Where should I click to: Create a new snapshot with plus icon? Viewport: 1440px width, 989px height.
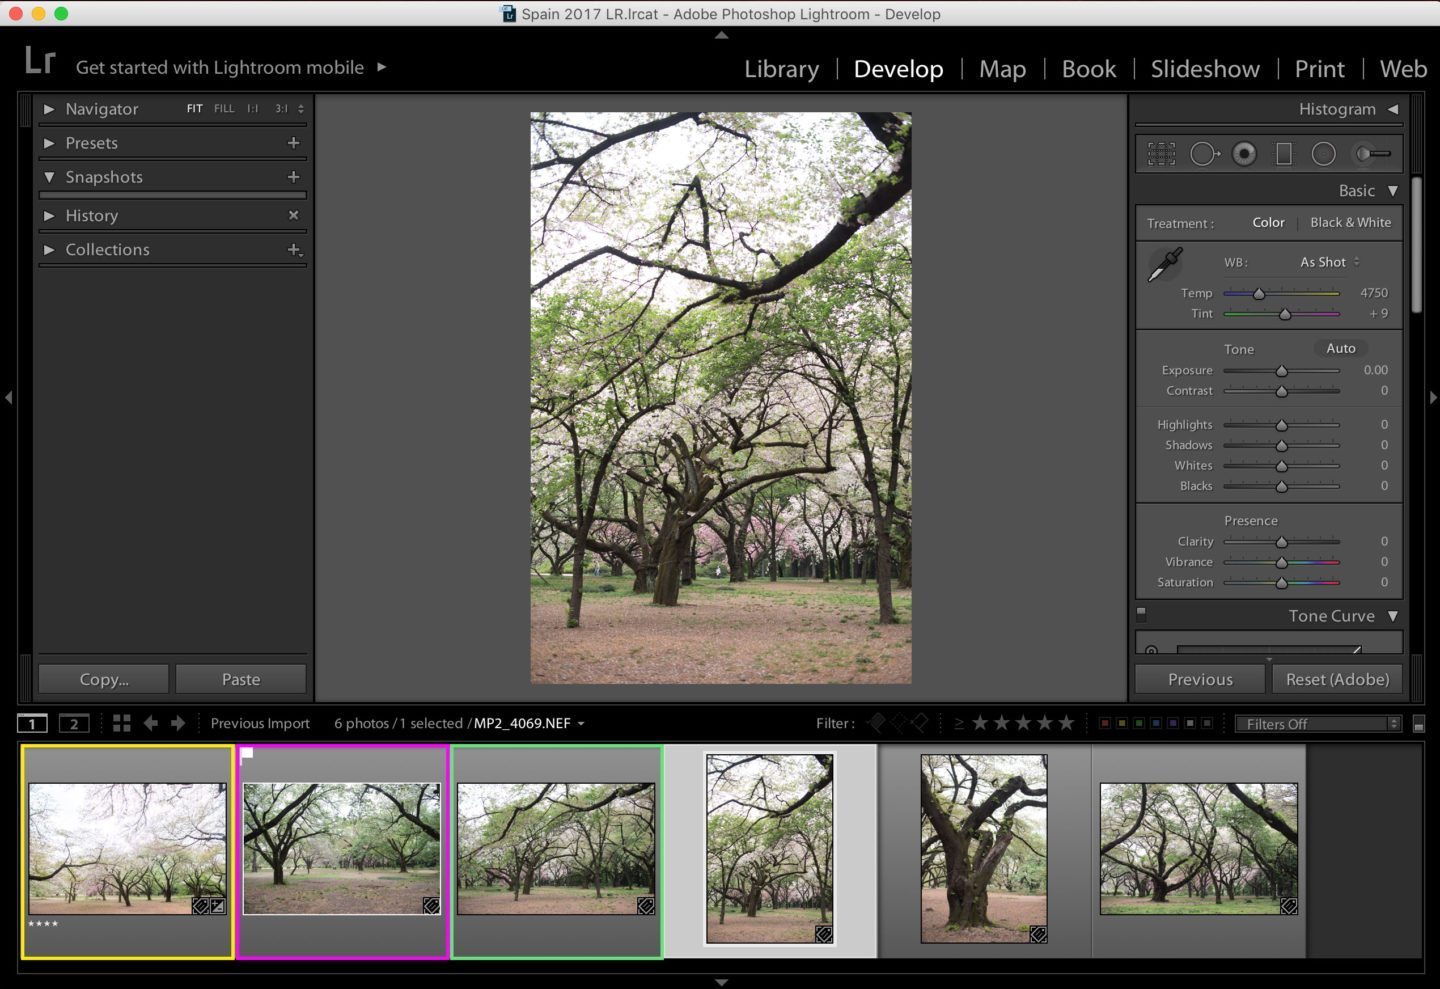click(293, 177)
